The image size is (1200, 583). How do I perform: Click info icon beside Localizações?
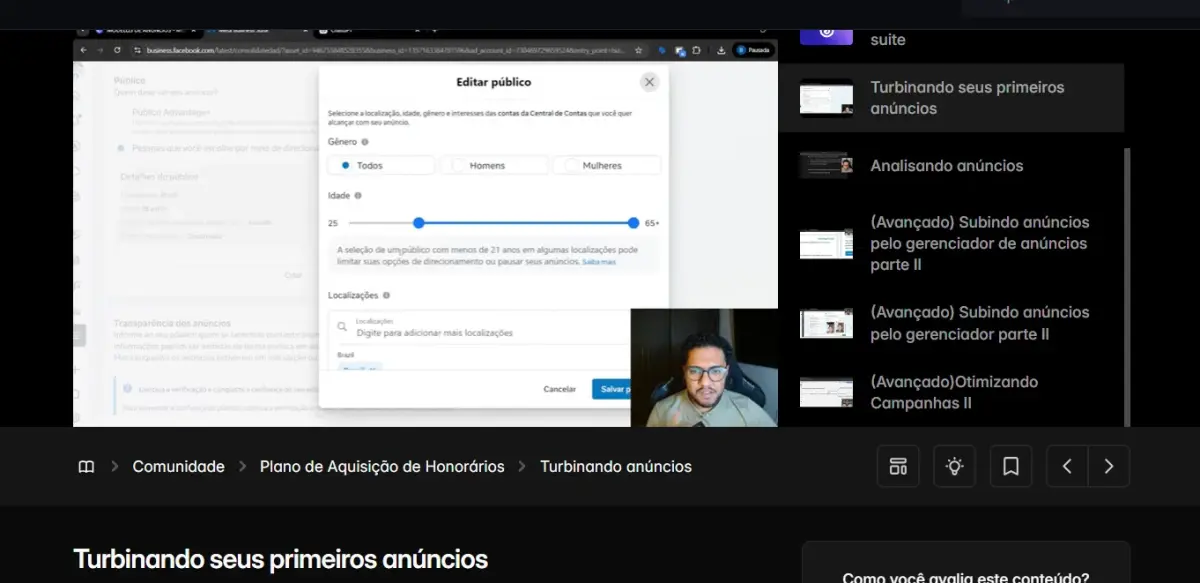386,296
